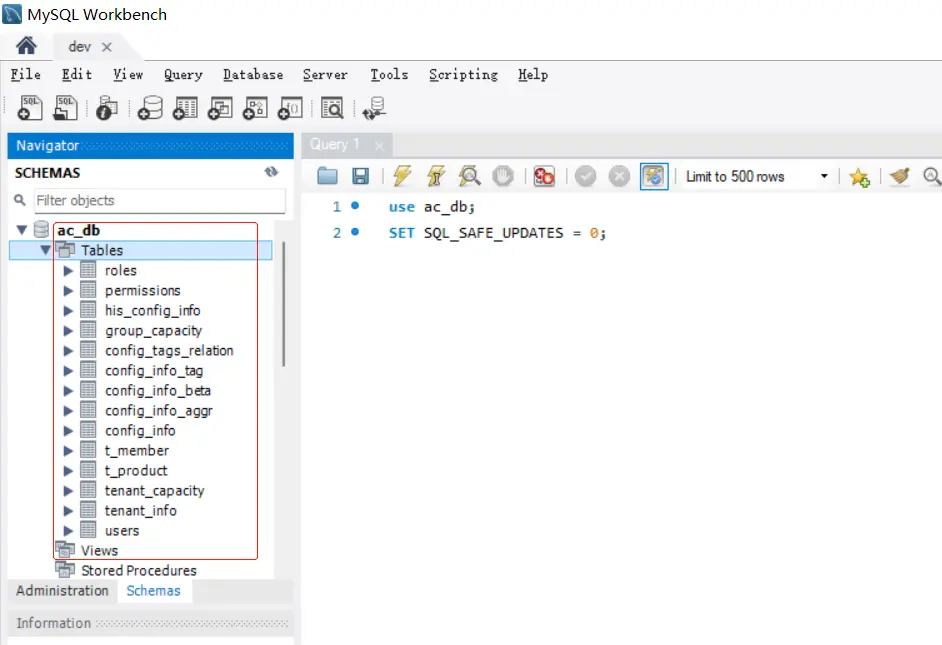Select the Query 1 editor tab

(x=335, y=144)
